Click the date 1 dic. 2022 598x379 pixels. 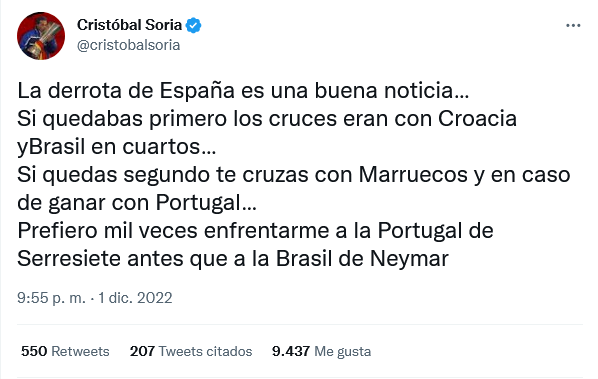[135, 298]
